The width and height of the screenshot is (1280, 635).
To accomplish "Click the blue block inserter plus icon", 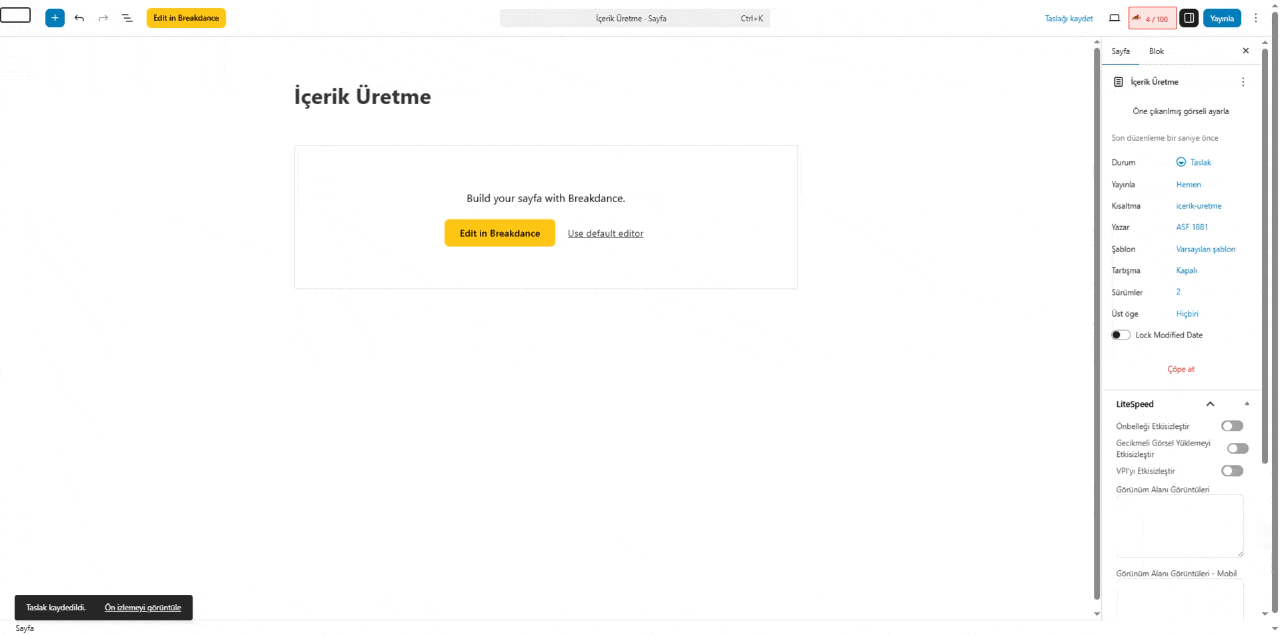I will (55, 18).
